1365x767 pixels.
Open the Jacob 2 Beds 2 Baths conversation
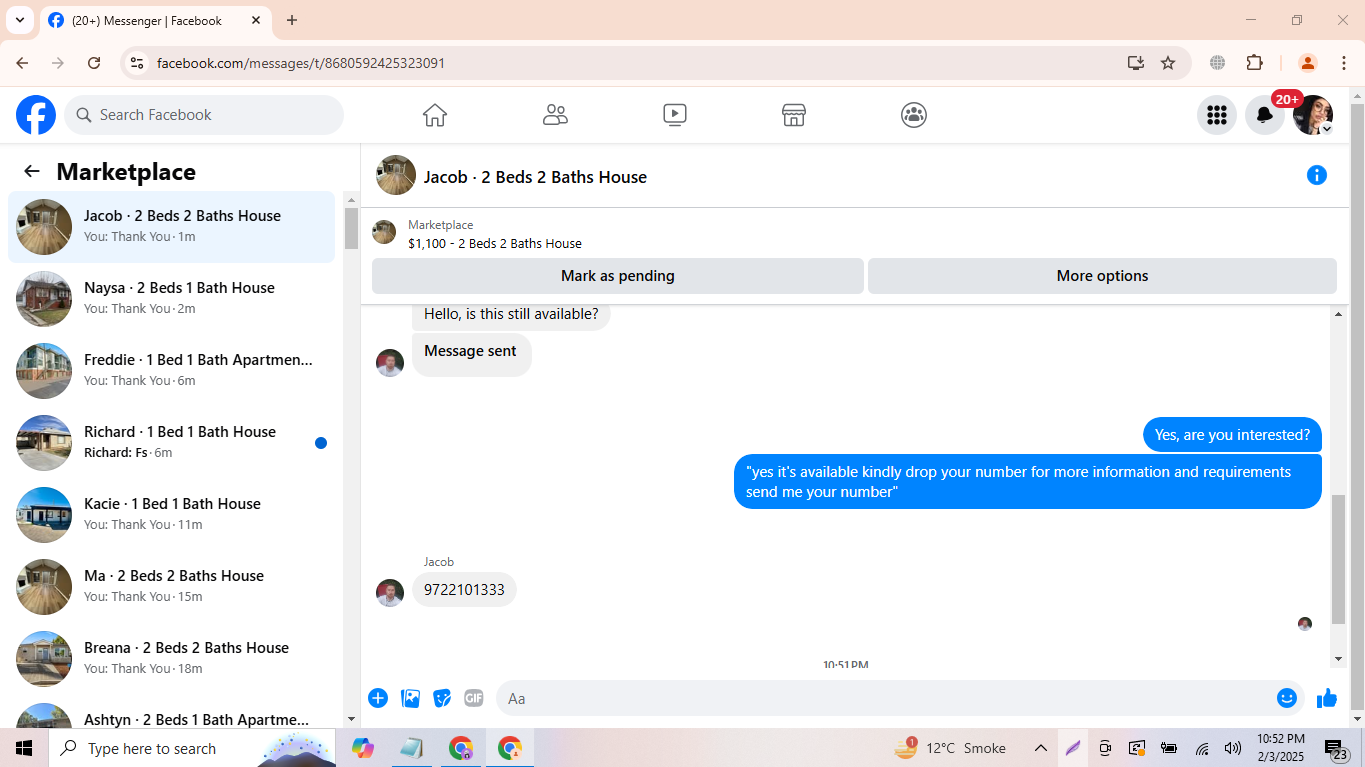171,227
